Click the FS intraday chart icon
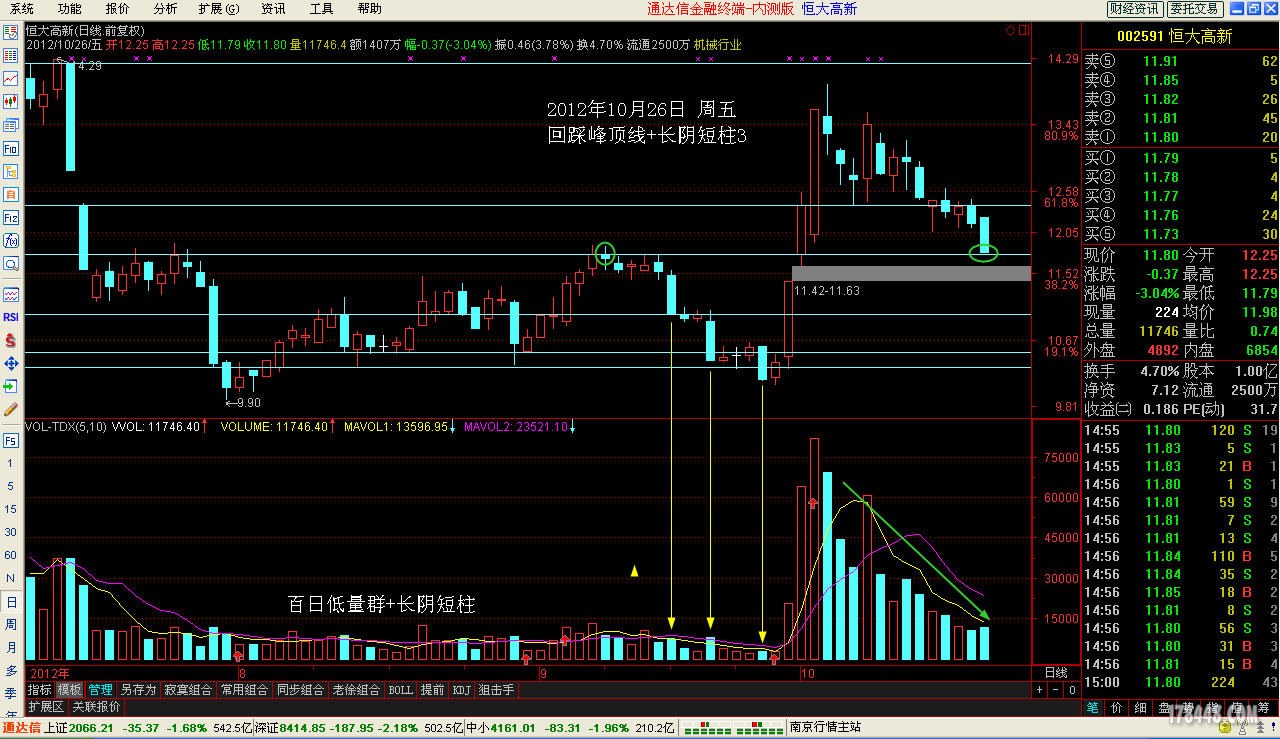The width and height of the screenshot is (1280, 739). tap(11, 440)
